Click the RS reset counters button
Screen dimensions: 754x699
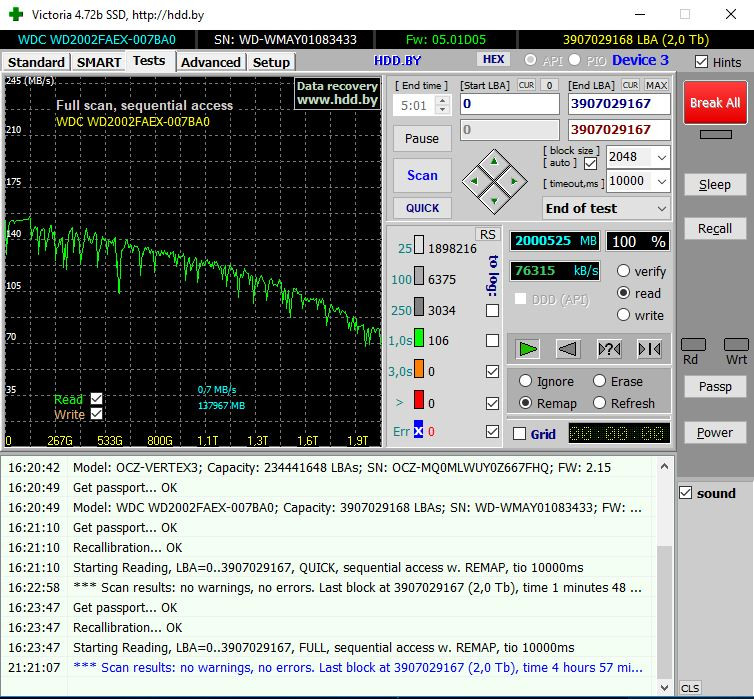(x=487, y=234)
